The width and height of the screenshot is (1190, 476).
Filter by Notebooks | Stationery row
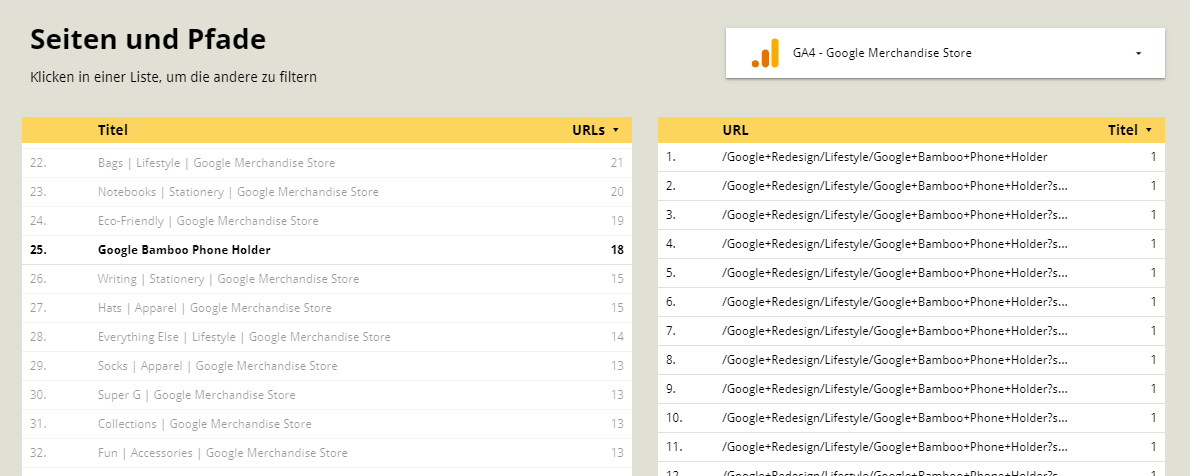(238, 192)
